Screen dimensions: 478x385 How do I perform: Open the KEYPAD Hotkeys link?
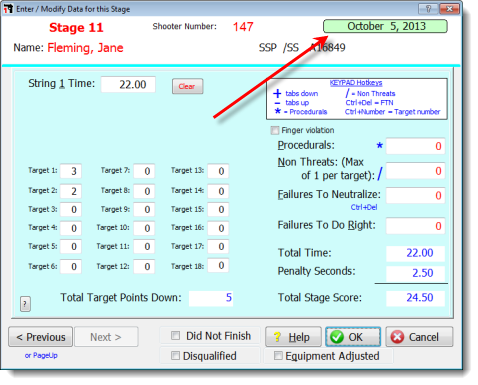coord(356,83)
